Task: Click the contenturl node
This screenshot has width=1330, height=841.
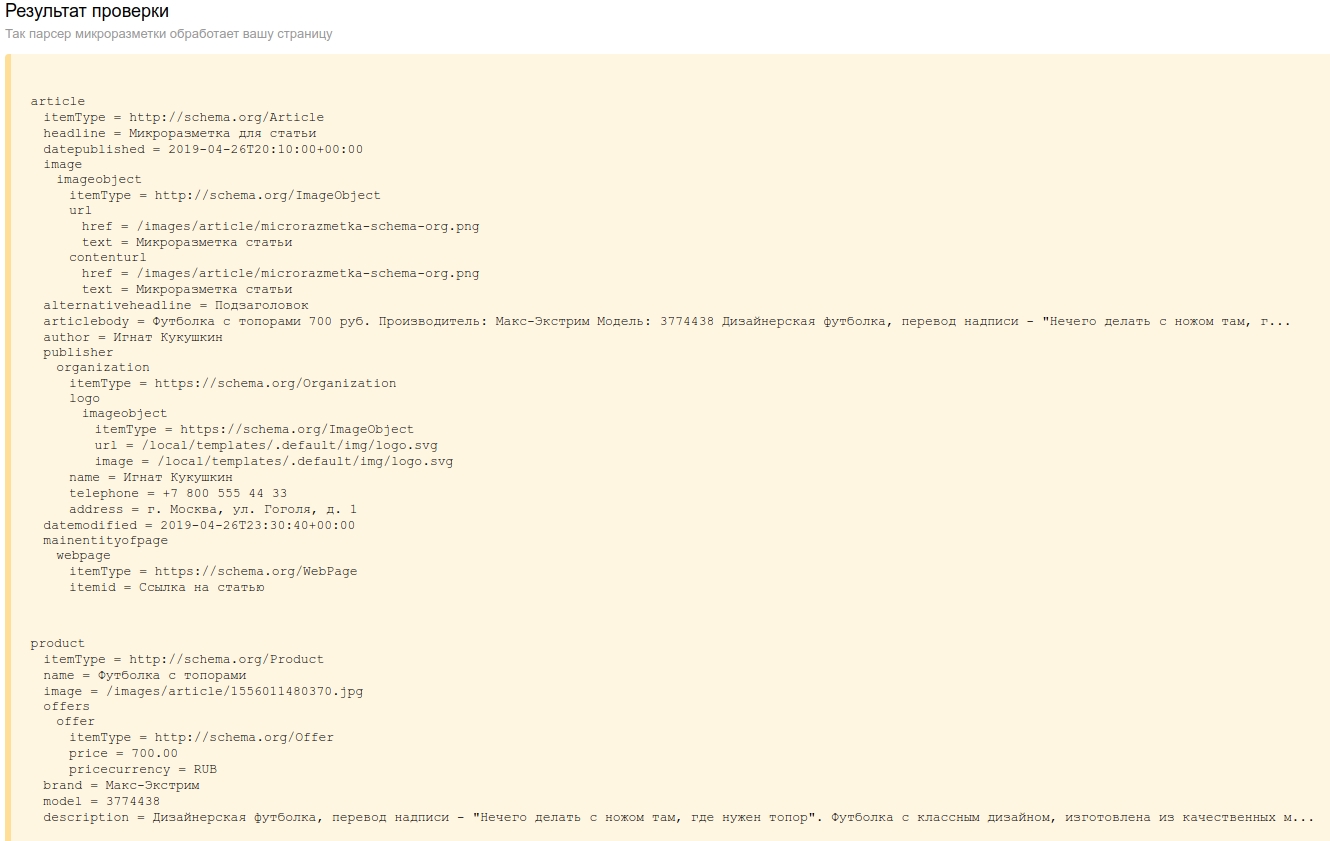Action: pos(107,257)
